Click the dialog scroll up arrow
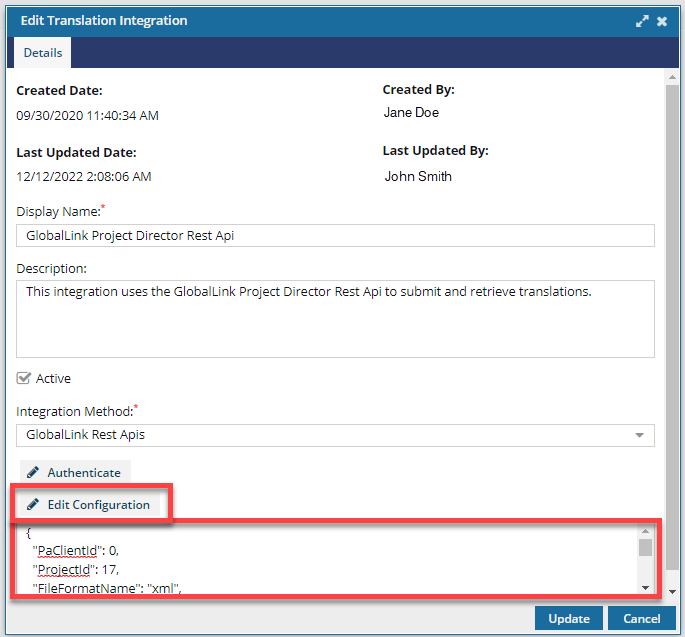The image size is (685, 637). [672, 77]
